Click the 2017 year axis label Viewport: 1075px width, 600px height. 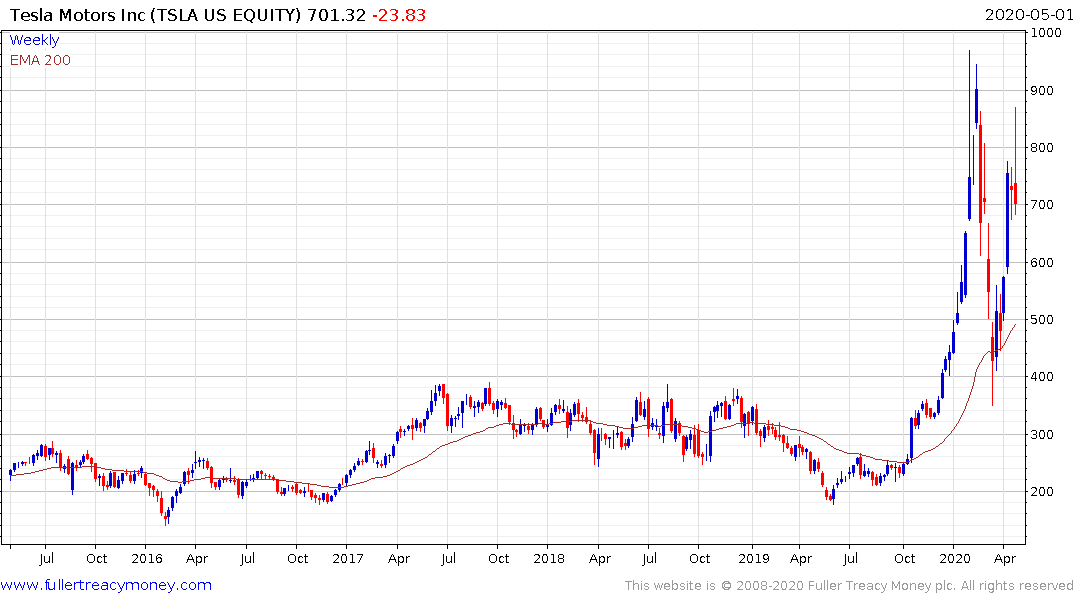coord(348,558)
